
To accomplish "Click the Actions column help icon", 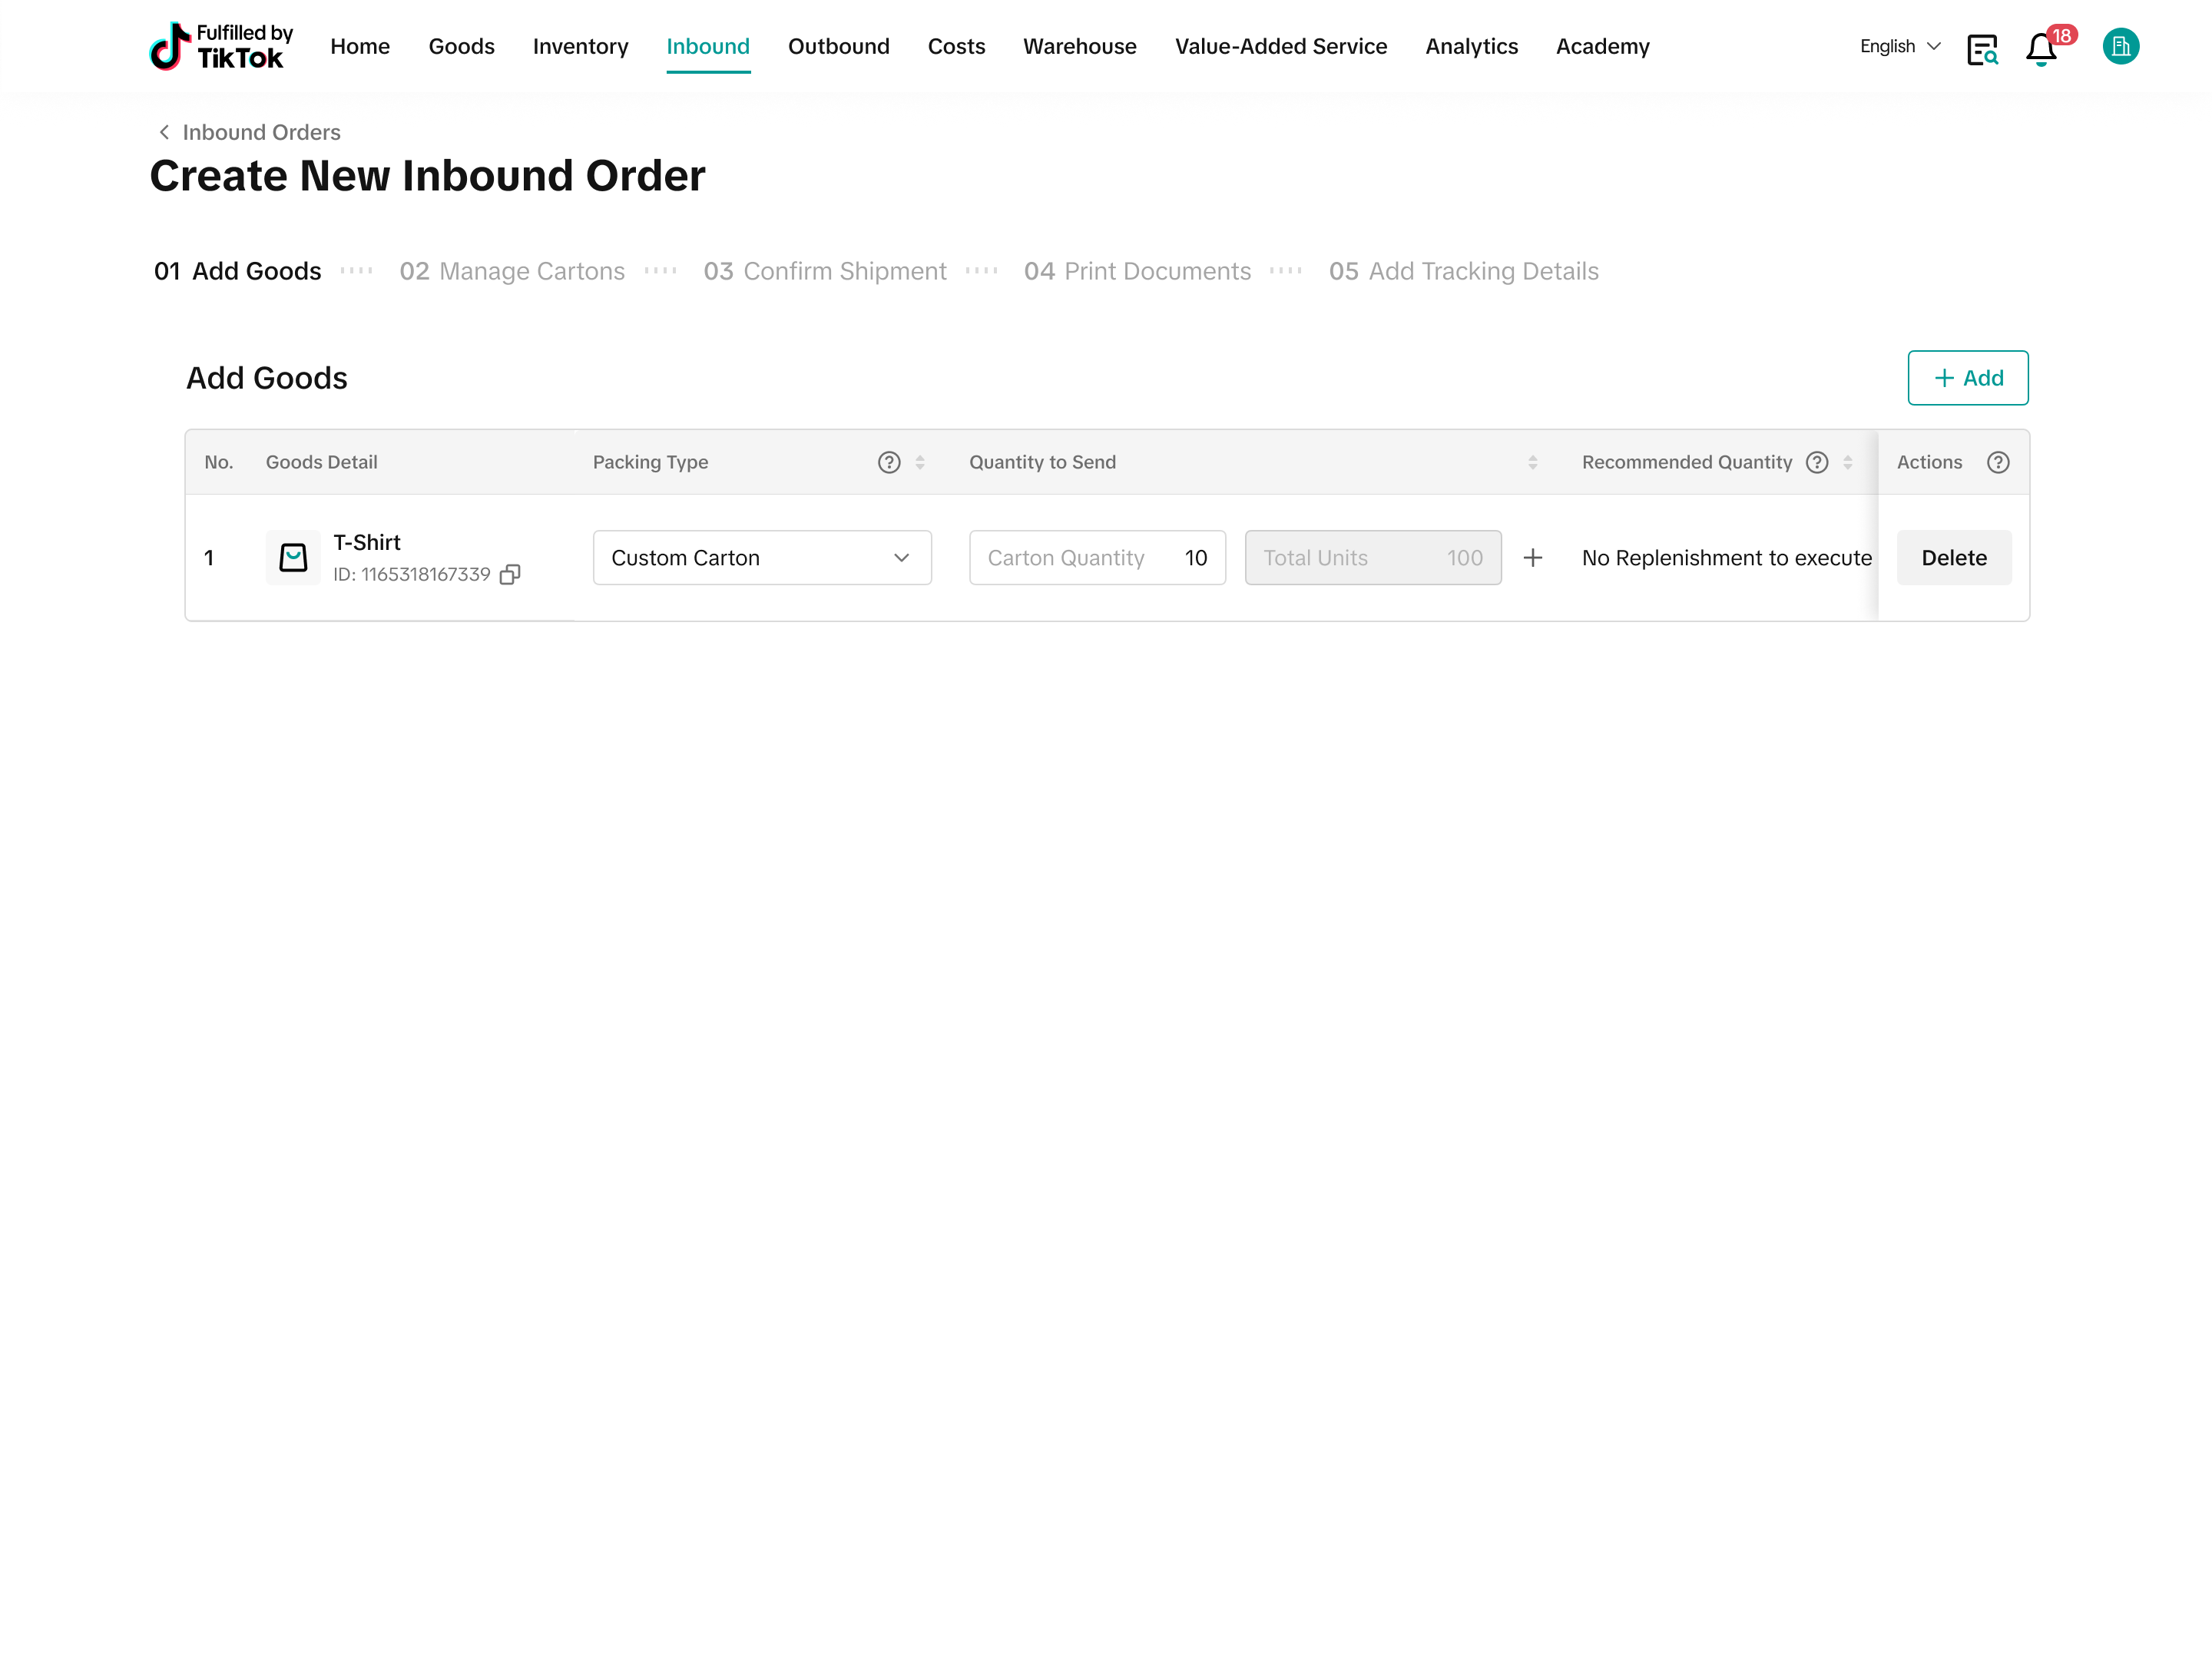I will click(1998, 462).
